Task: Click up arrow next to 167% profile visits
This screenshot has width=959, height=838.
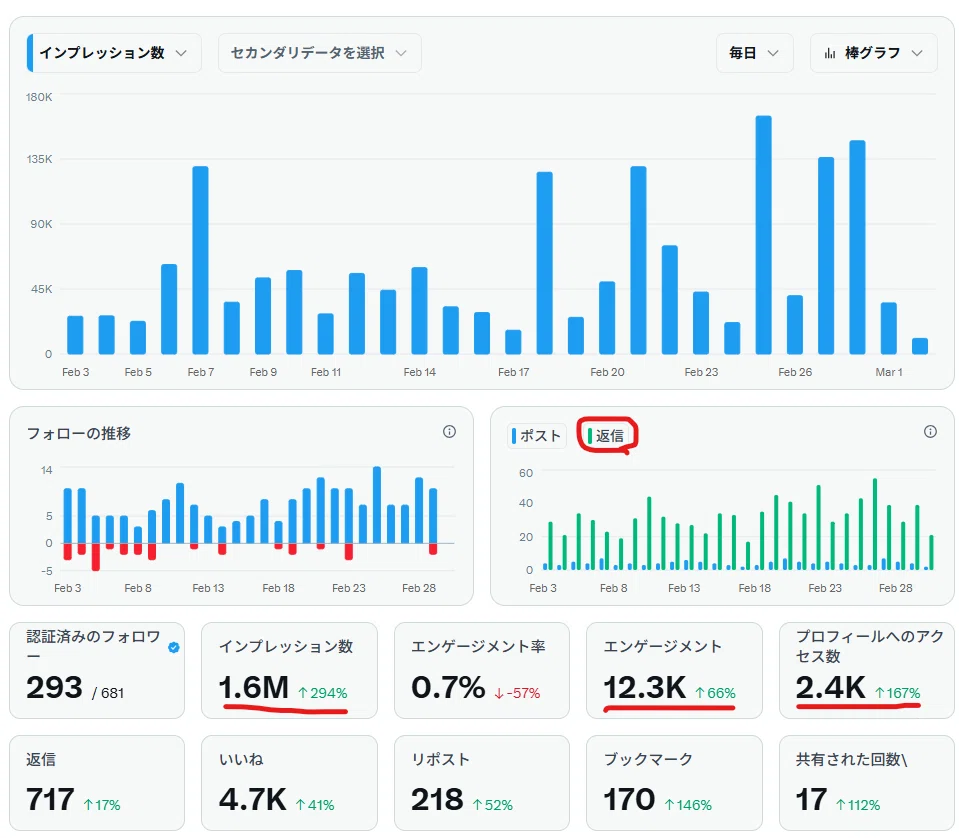Action: pos(879,692)
